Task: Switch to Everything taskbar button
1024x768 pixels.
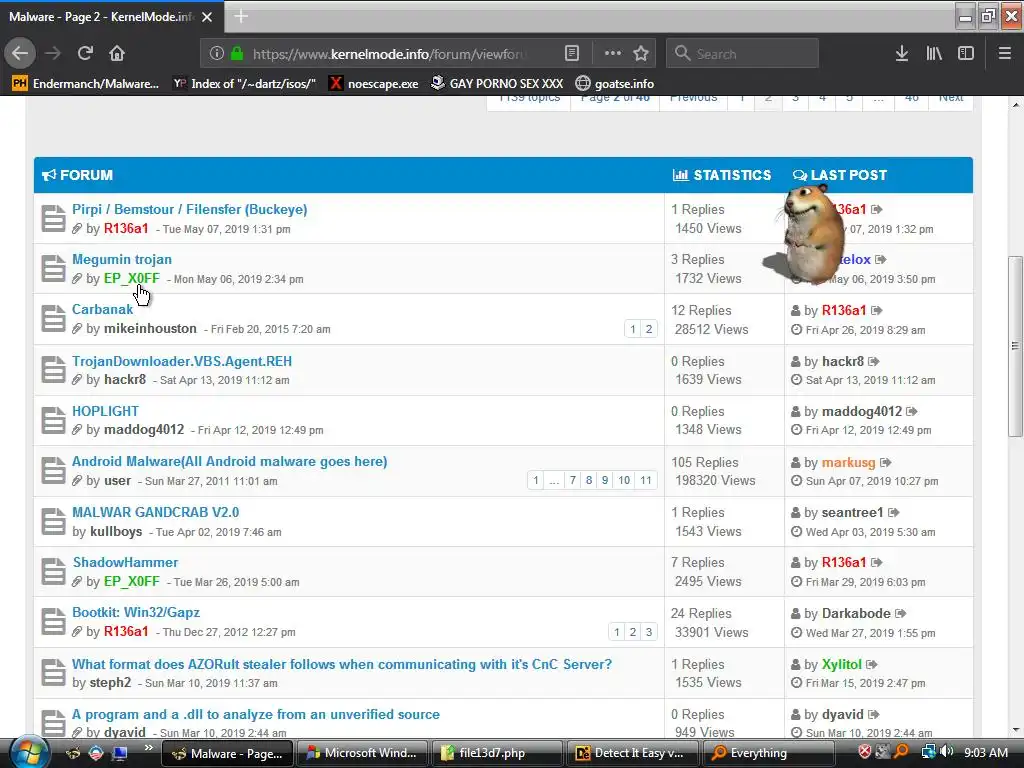Action: [x=769, y=753]
